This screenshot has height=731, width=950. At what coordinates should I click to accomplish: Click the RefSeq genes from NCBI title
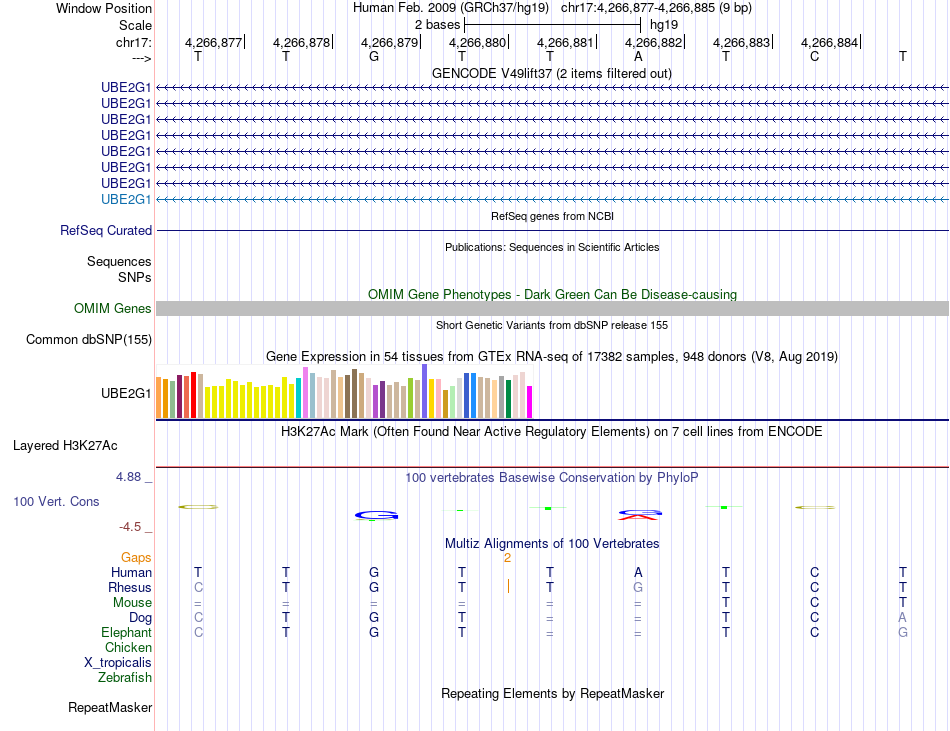click(553, 216)
